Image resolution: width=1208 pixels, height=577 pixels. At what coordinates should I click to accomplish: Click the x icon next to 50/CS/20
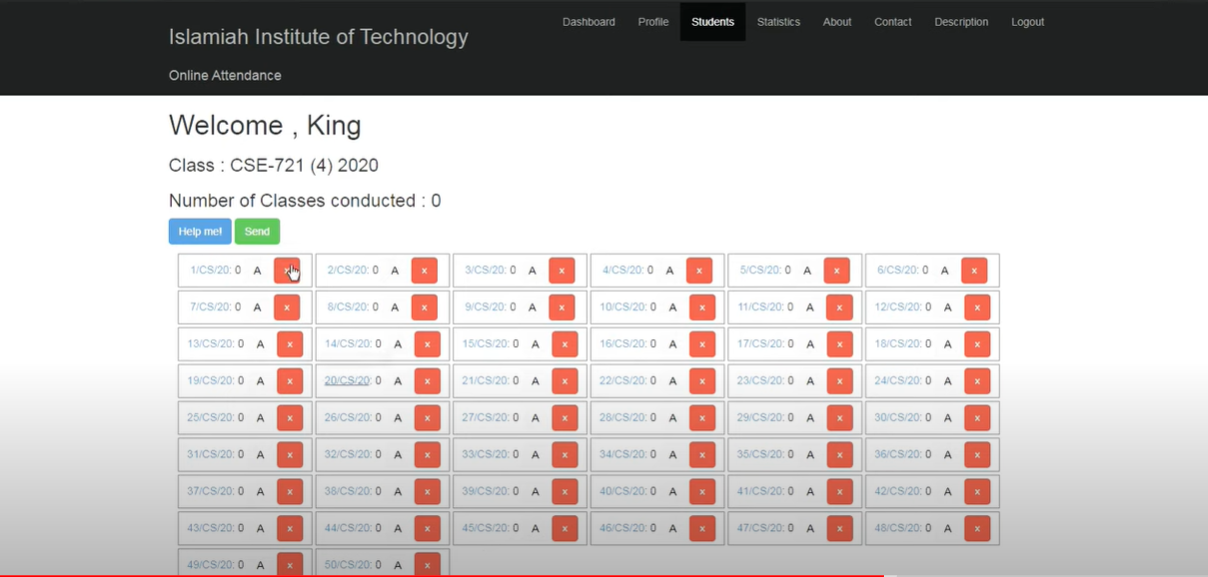427,564
